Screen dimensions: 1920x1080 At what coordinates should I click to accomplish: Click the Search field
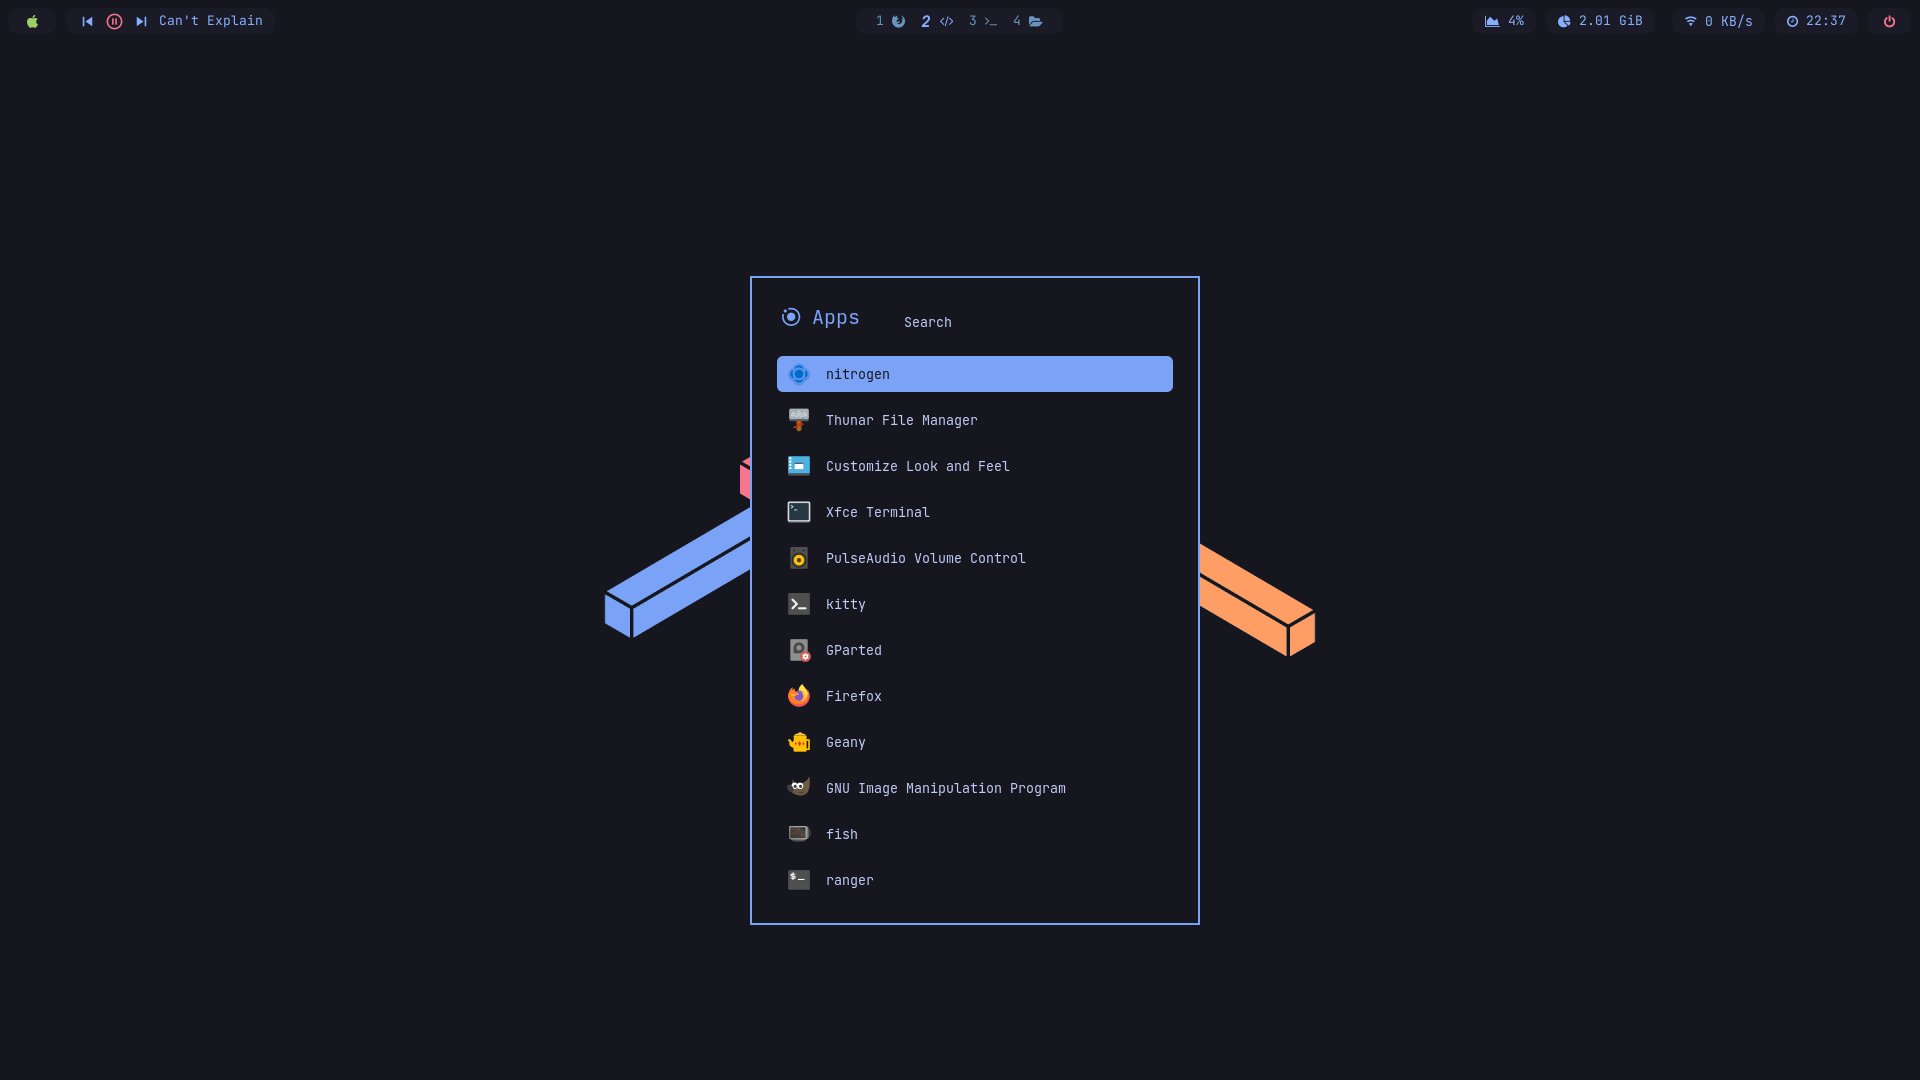(927, 321)
